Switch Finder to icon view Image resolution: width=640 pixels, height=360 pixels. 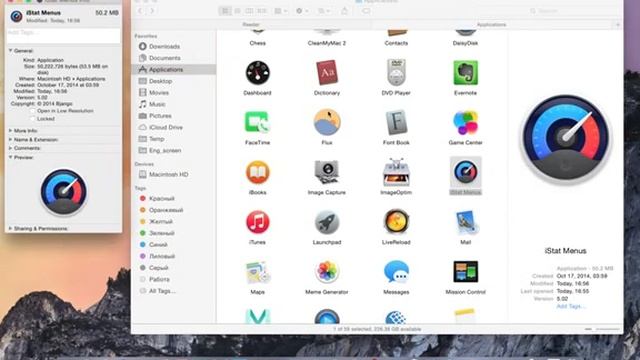click(225, 11)
